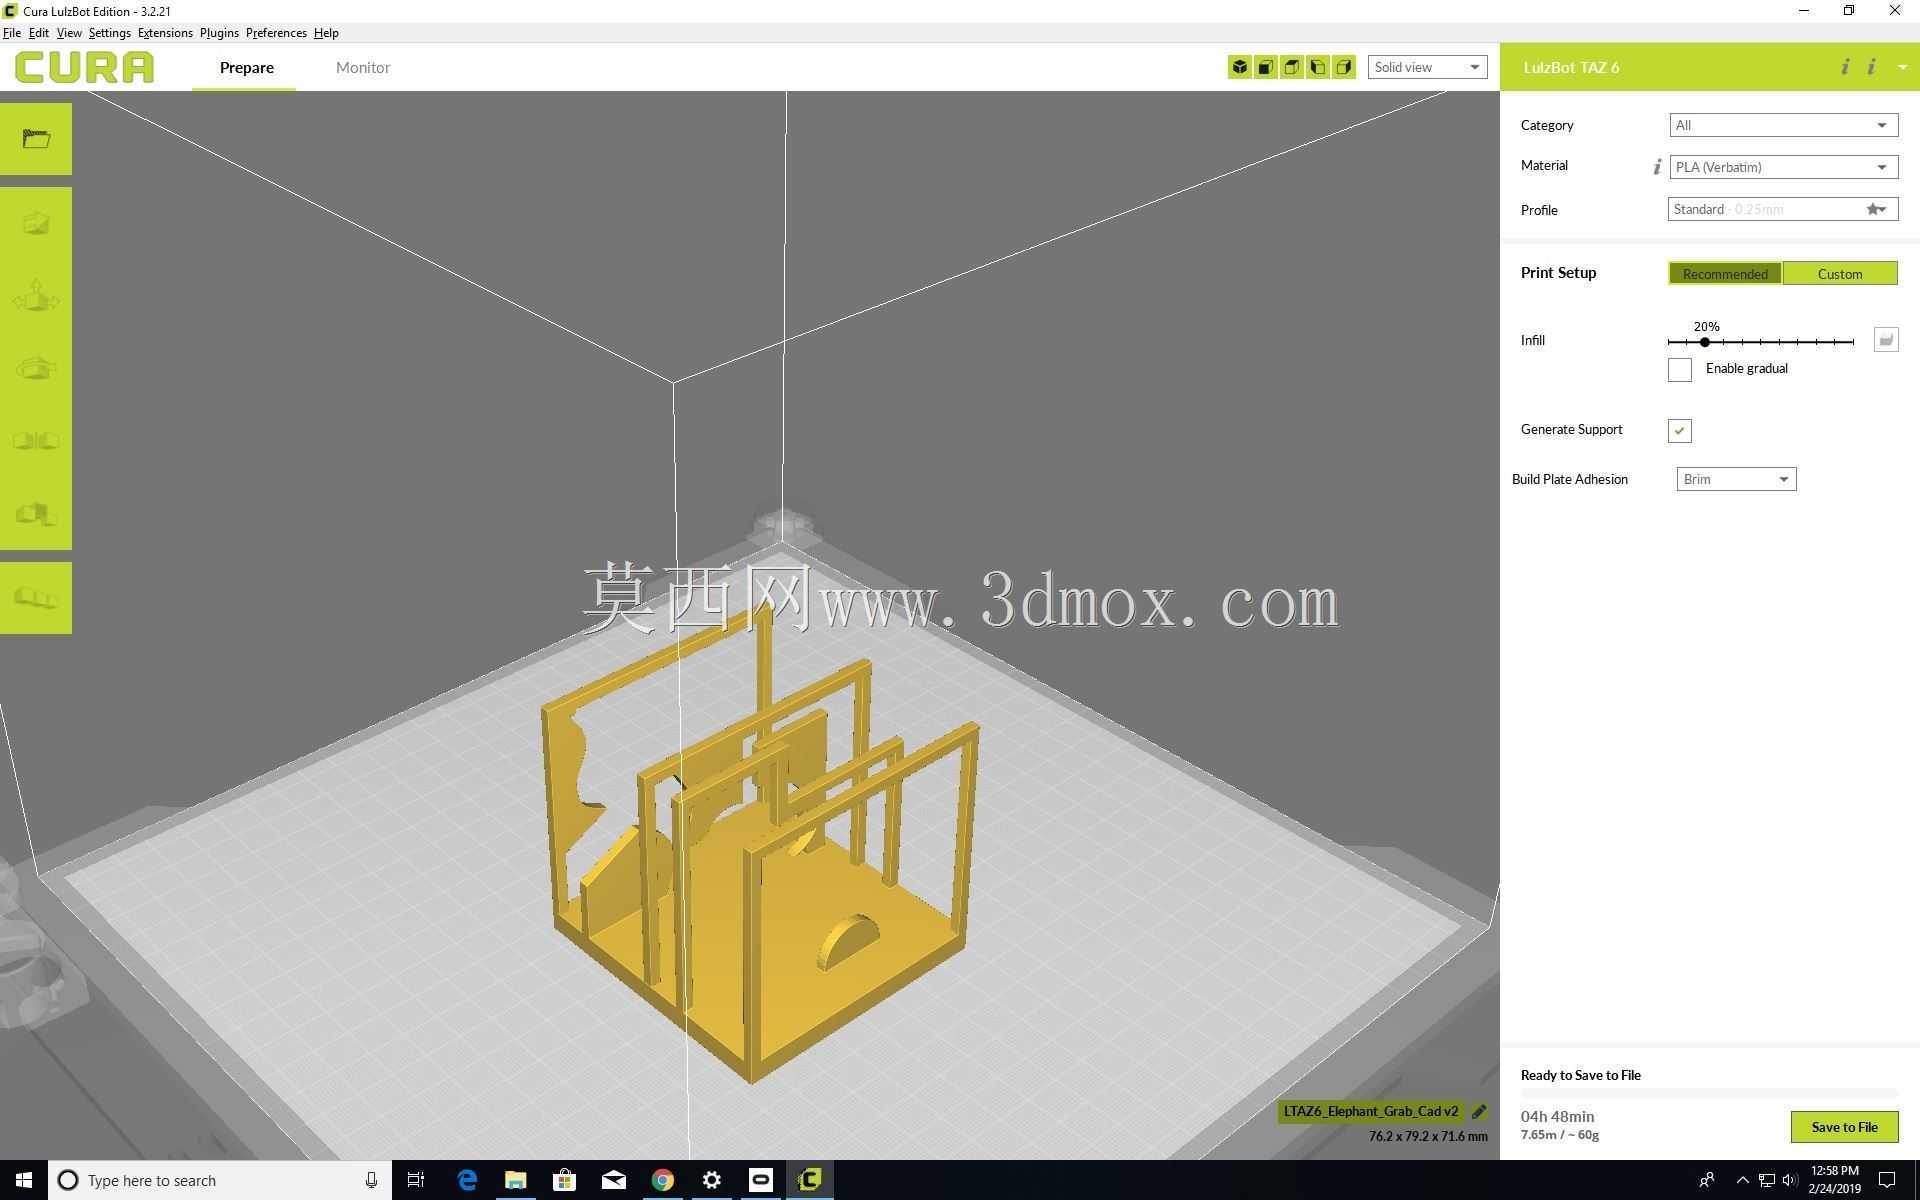Open material info icon next to Material
The height and width of the screenshot is (1200, 1920).
[1657, 167]
